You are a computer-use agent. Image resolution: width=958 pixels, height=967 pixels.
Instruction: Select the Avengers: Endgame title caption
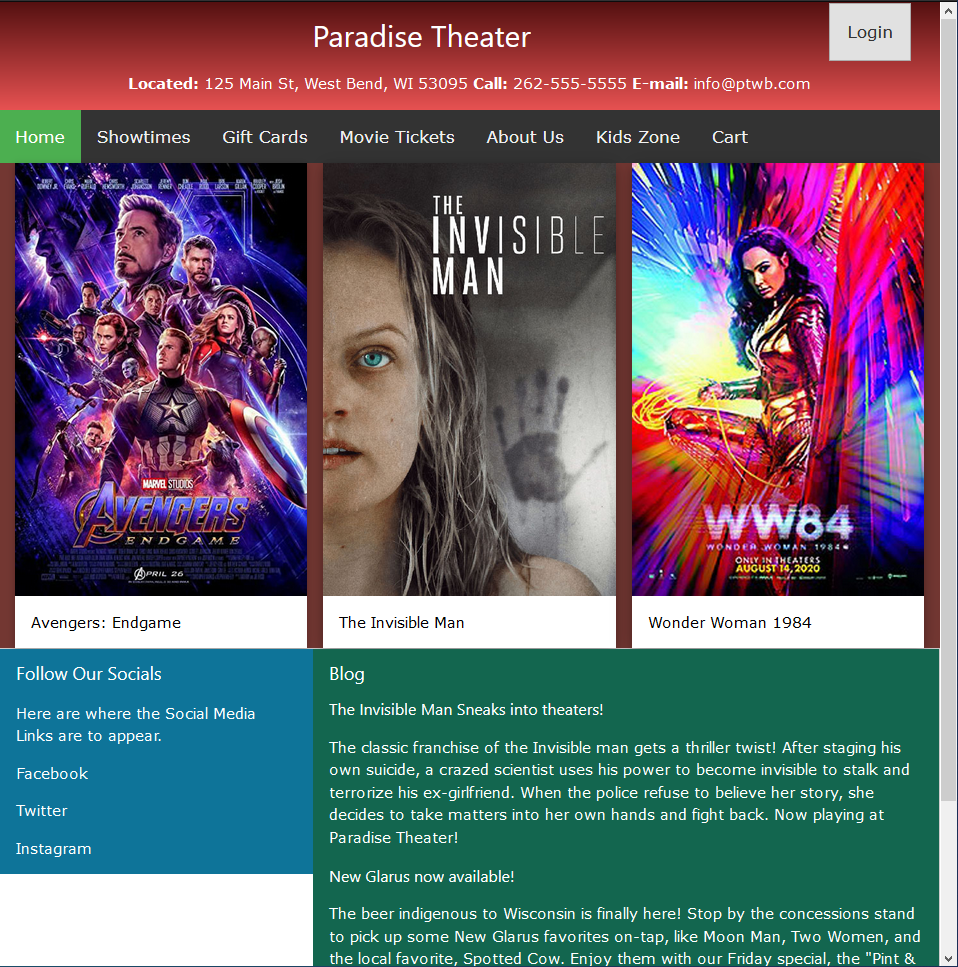[106, 623]
